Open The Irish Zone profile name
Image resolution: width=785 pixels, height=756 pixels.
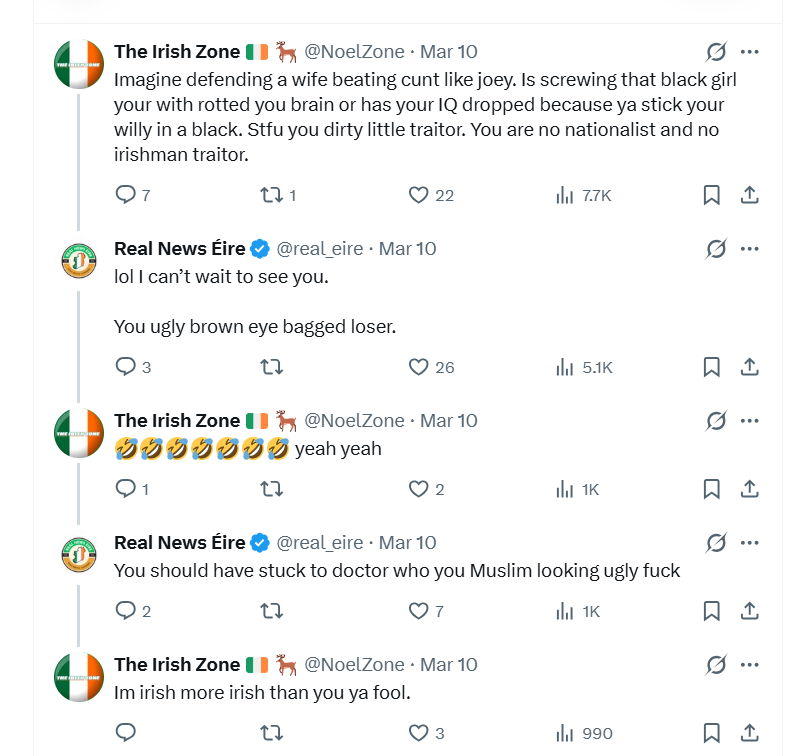[177, 51]
